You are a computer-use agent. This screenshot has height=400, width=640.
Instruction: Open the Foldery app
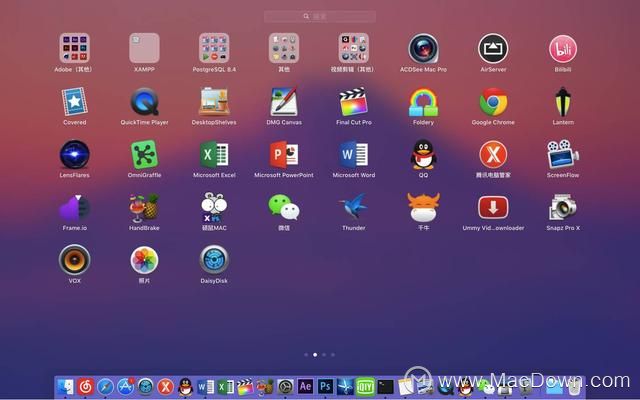click(x=423, y=102)
